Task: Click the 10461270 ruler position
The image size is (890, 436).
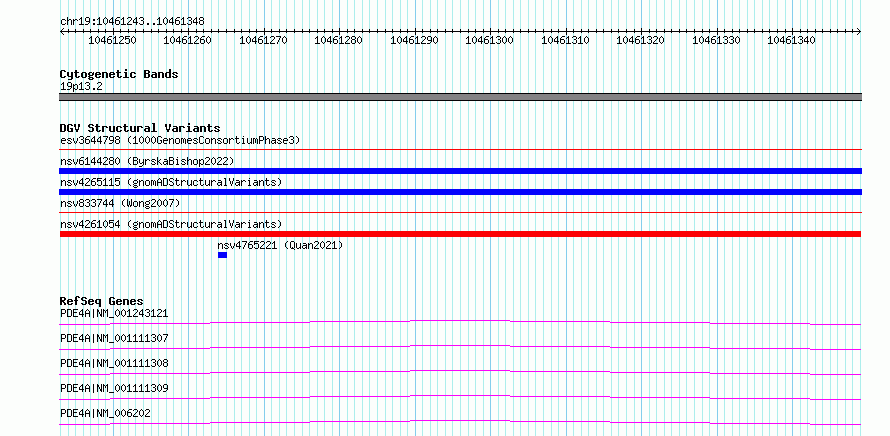Action: pyautogui.click(x=263, y=40)
